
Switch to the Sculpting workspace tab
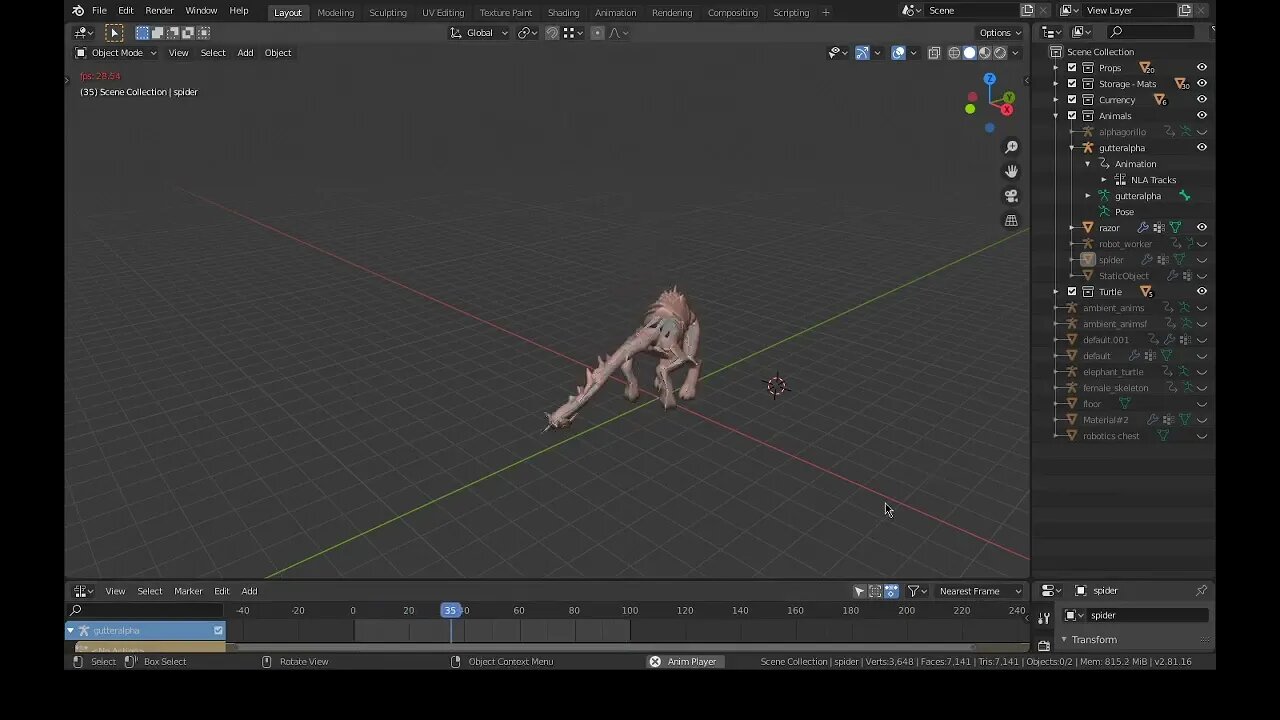(388, 13)
